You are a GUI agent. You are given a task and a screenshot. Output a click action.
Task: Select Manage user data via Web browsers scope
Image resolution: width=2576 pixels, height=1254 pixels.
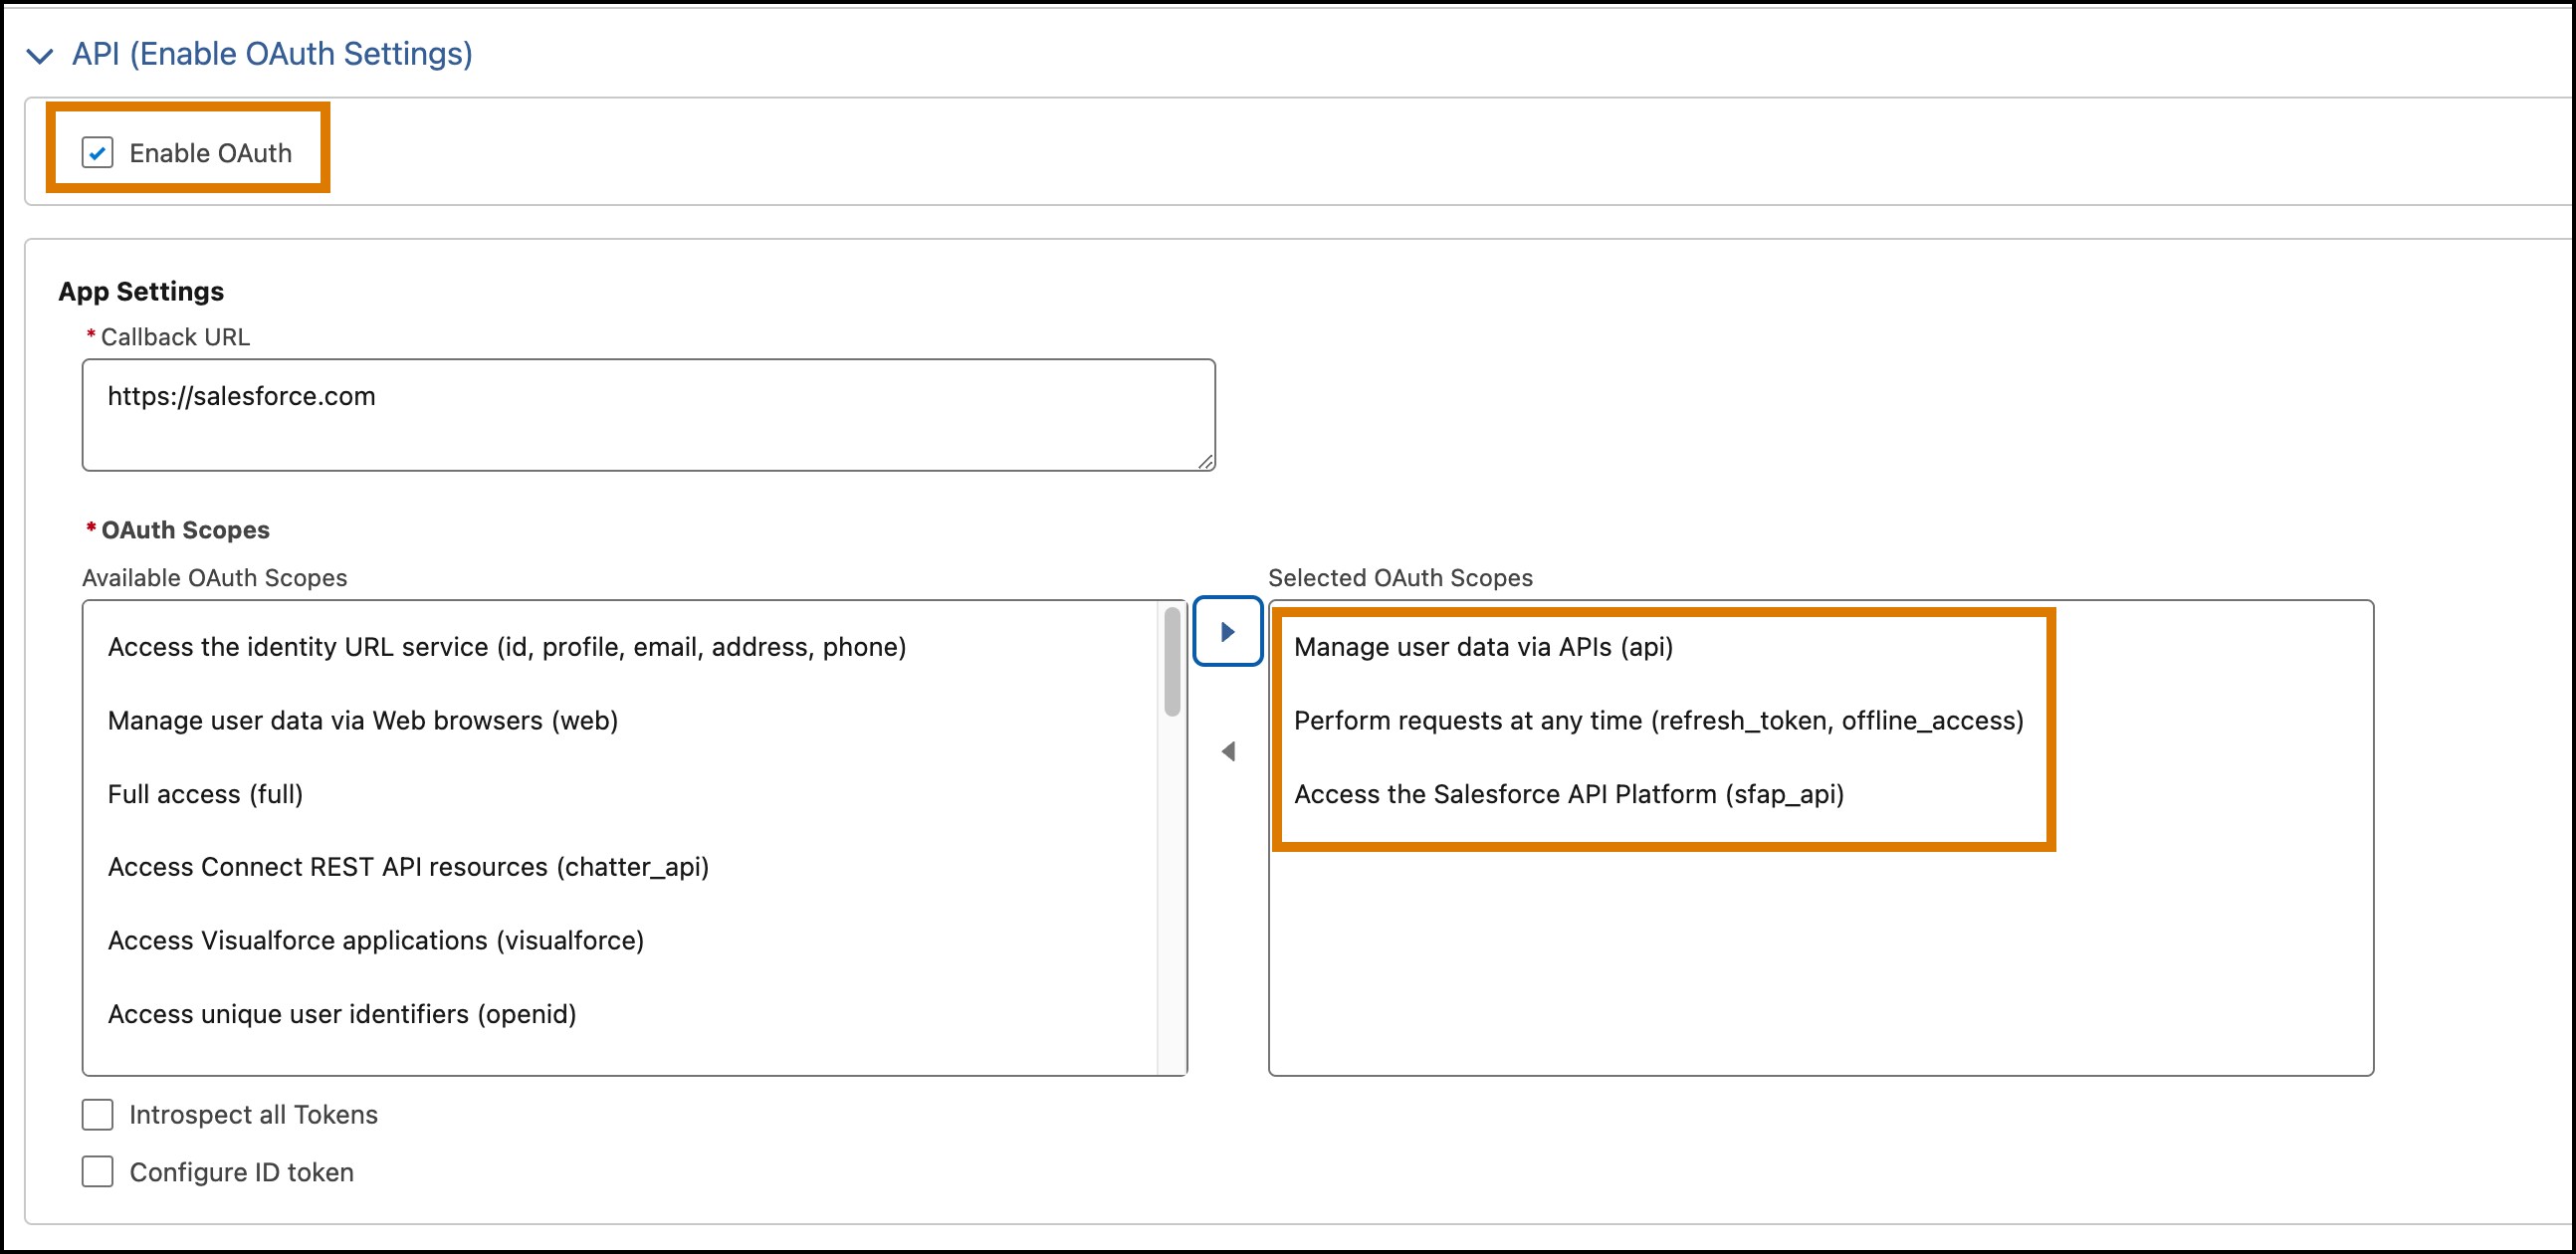click(x=363, y=720)
